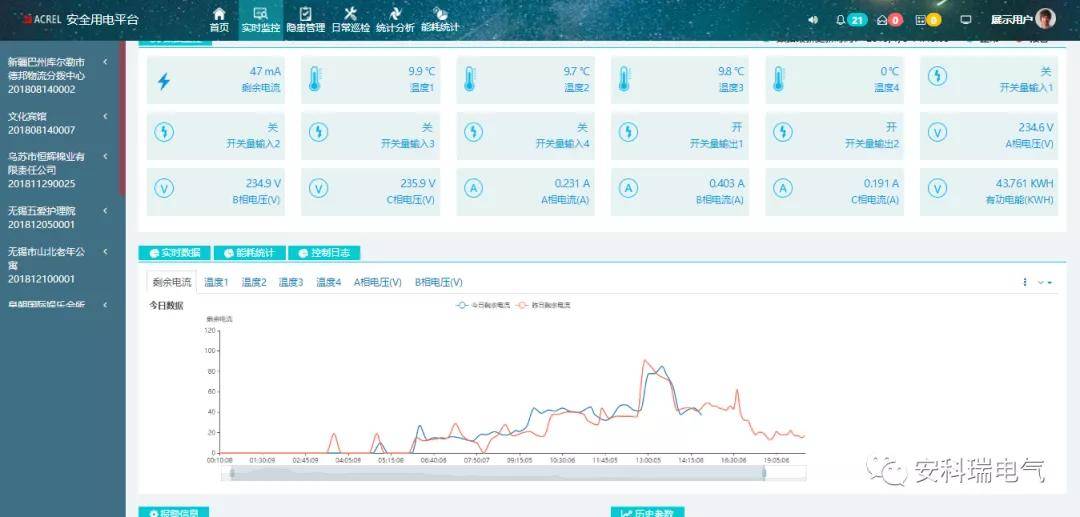Open 日常巡检 wrench icon
1080x517 pixels.
coord(351,13)
